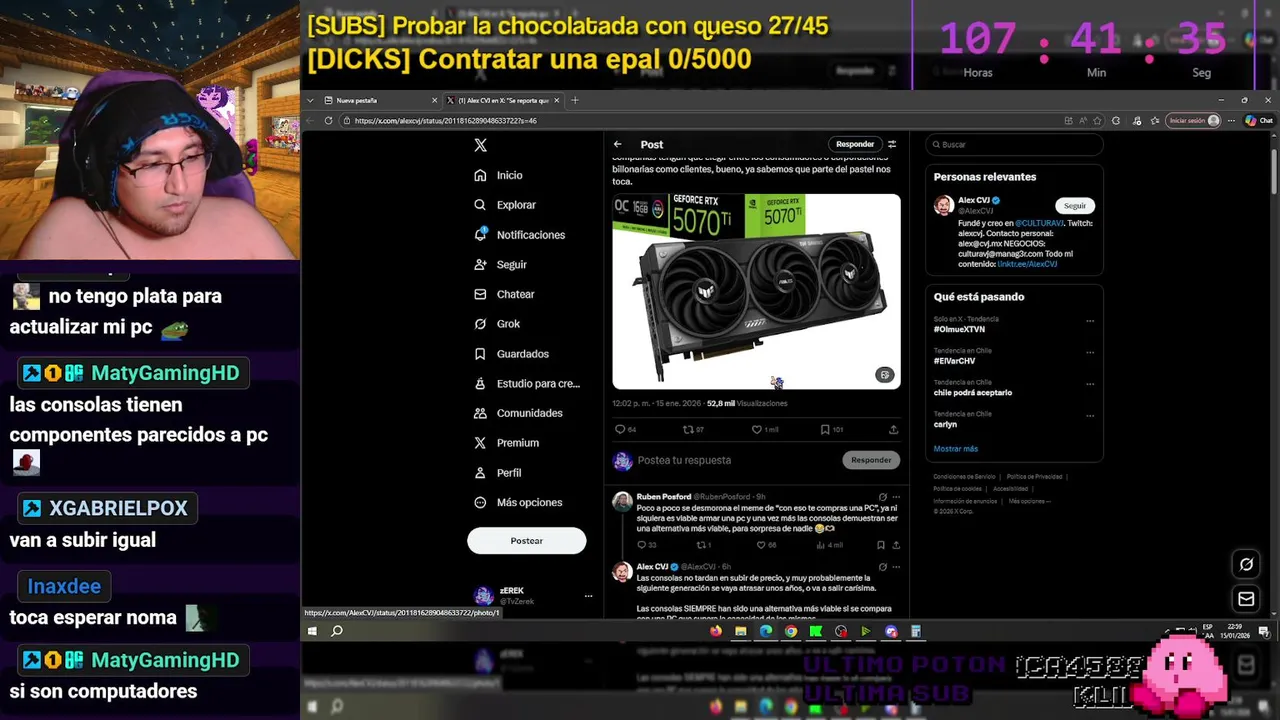Open the @CULTURAVJ mention link

(x=1040, y=223)
